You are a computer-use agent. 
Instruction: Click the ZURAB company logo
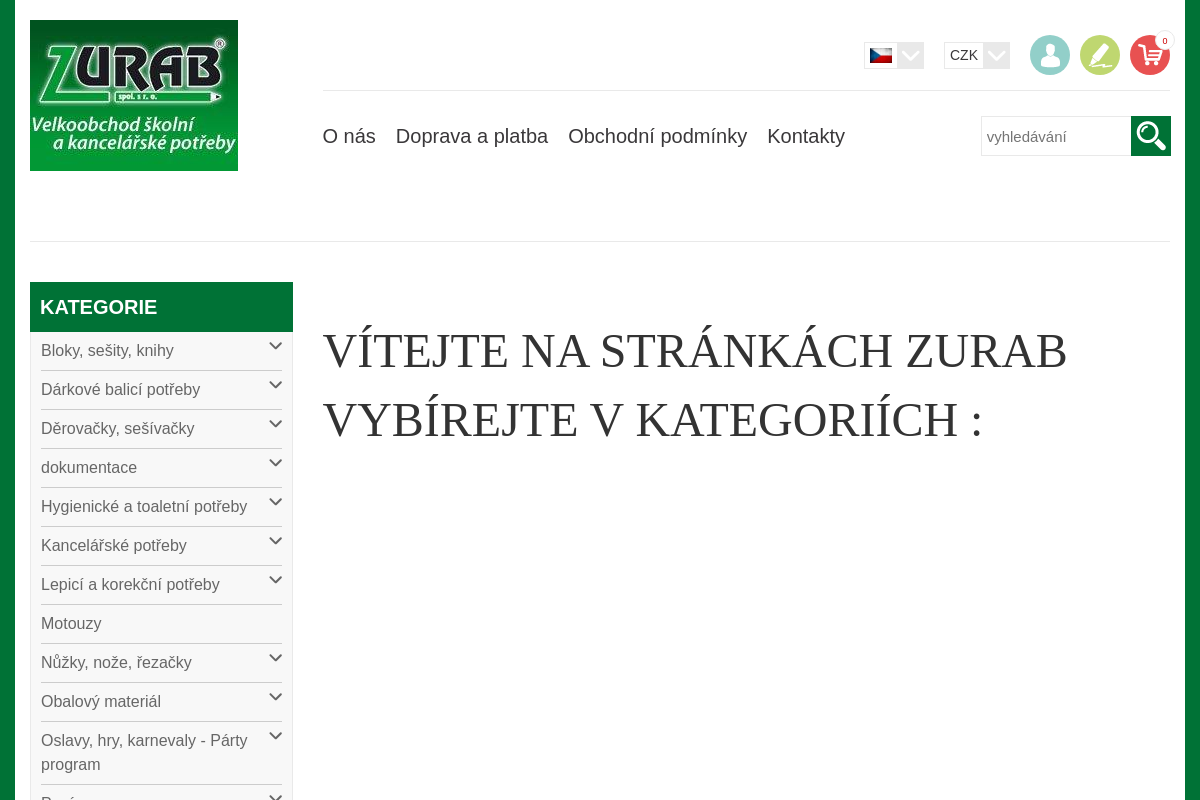tap(133, 95)
